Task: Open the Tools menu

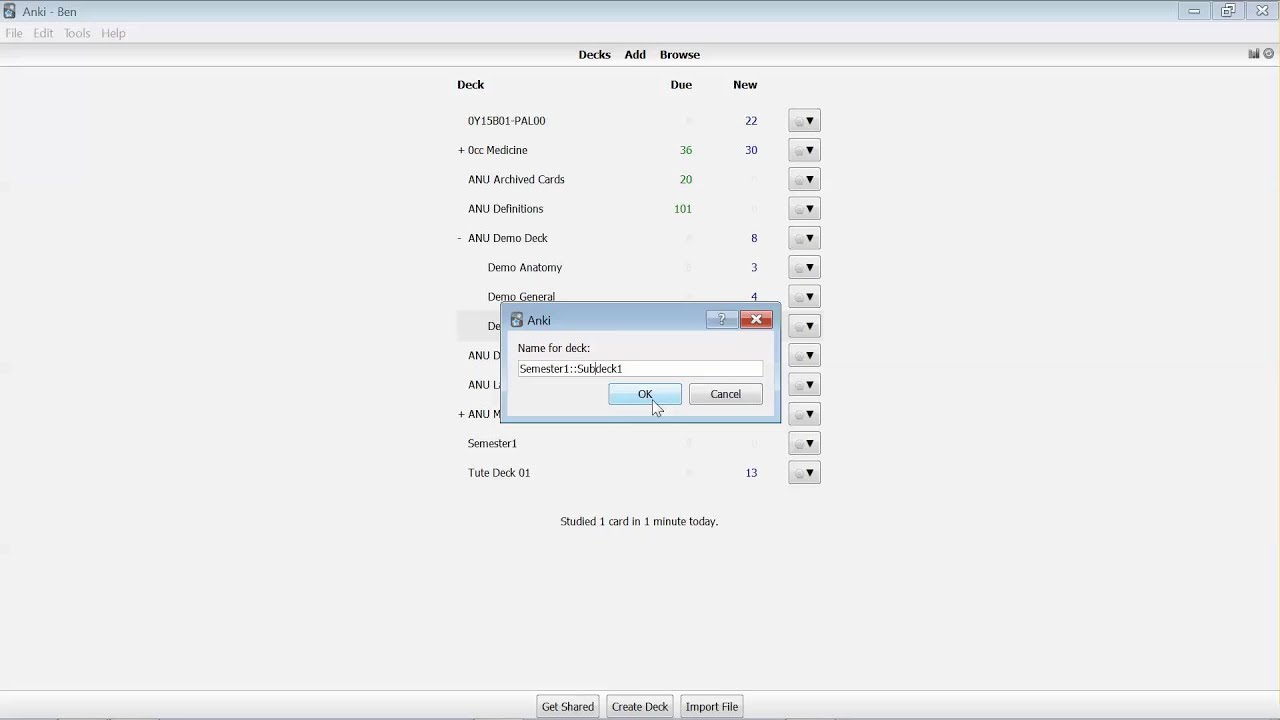Action: (77, 33)
